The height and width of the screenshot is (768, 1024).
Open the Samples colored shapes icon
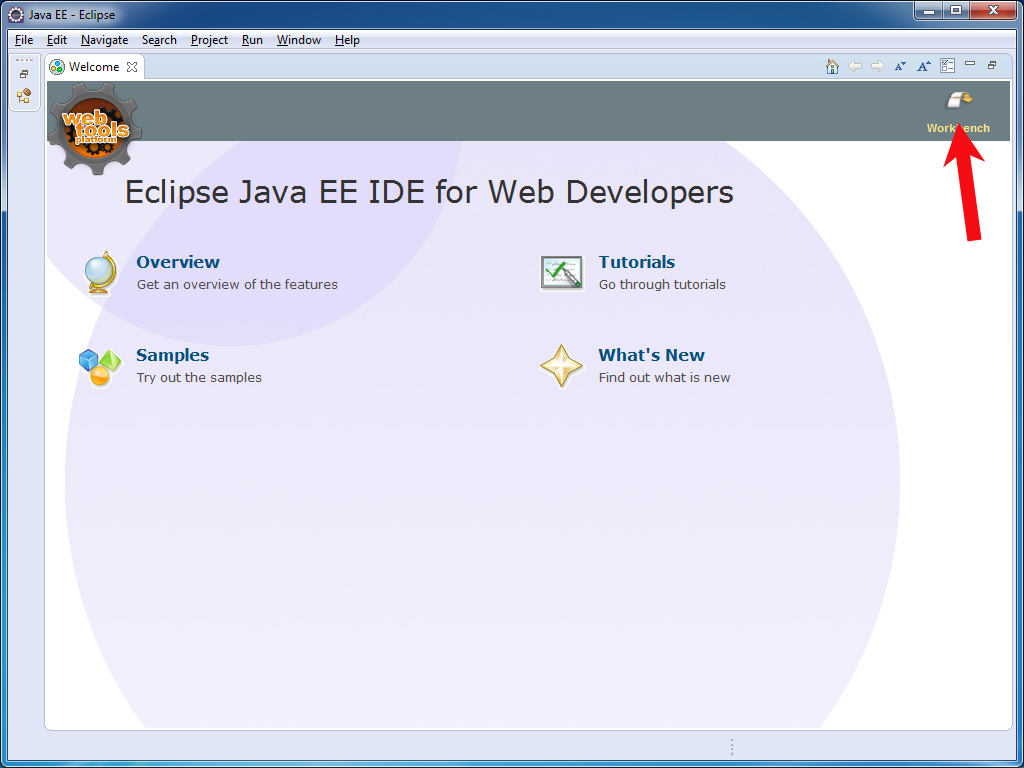(100, 368)
